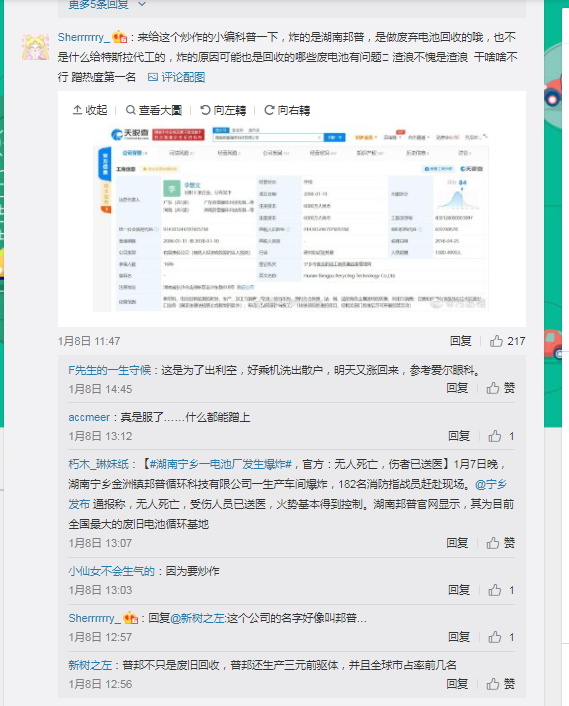The image size is (569, 706).
Task: Like 新树之左's reply at 12:56
Action: 501,684
